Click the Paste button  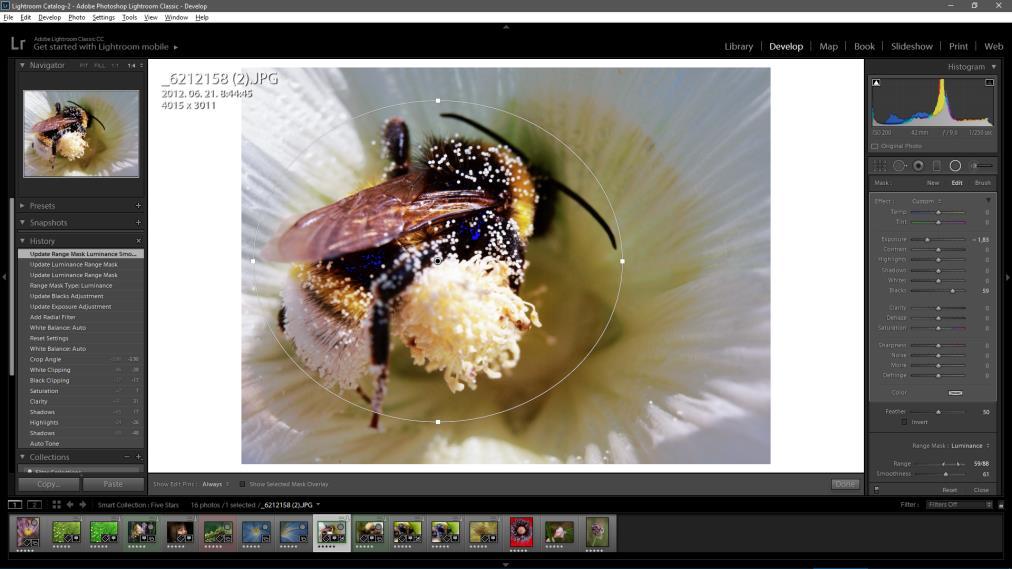113,484
